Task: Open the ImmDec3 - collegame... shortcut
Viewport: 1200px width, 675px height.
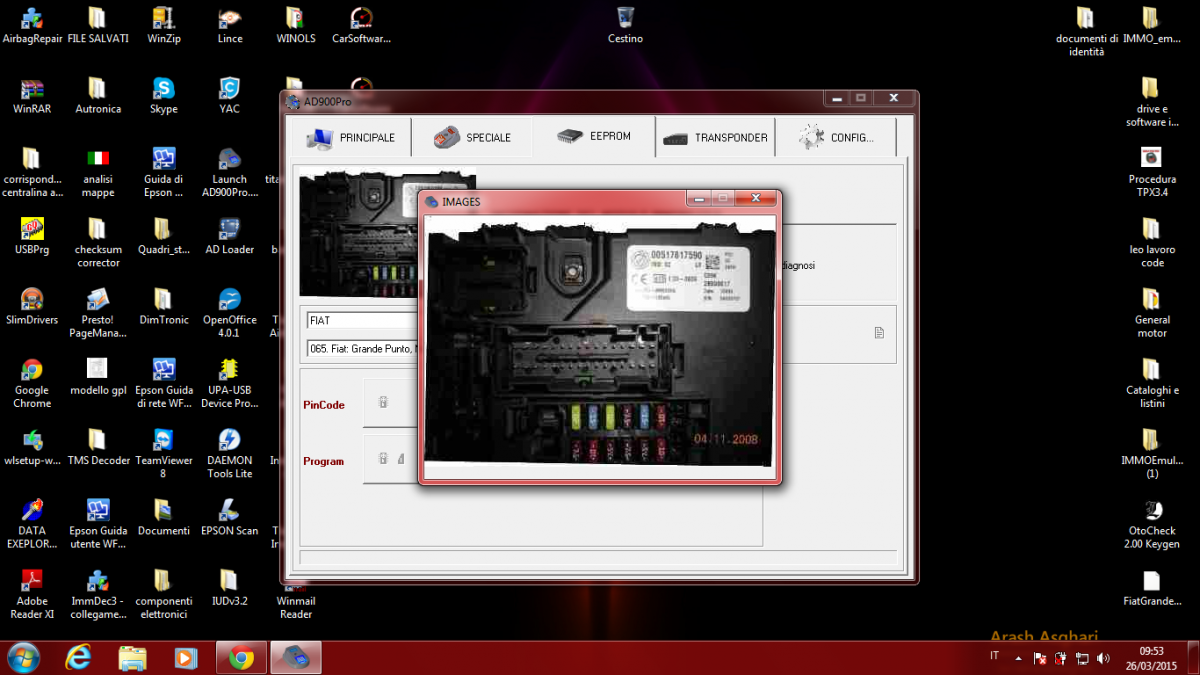Action: 98,593
